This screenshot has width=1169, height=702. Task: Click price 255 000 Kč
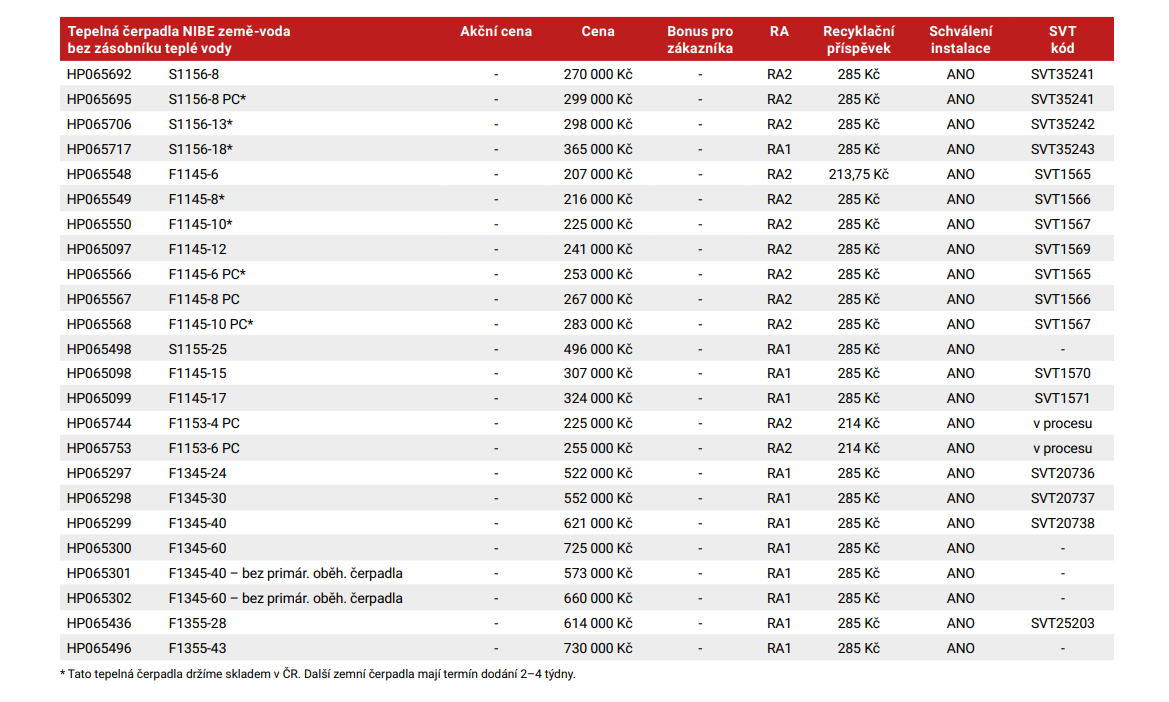click(x=598, y=449)
